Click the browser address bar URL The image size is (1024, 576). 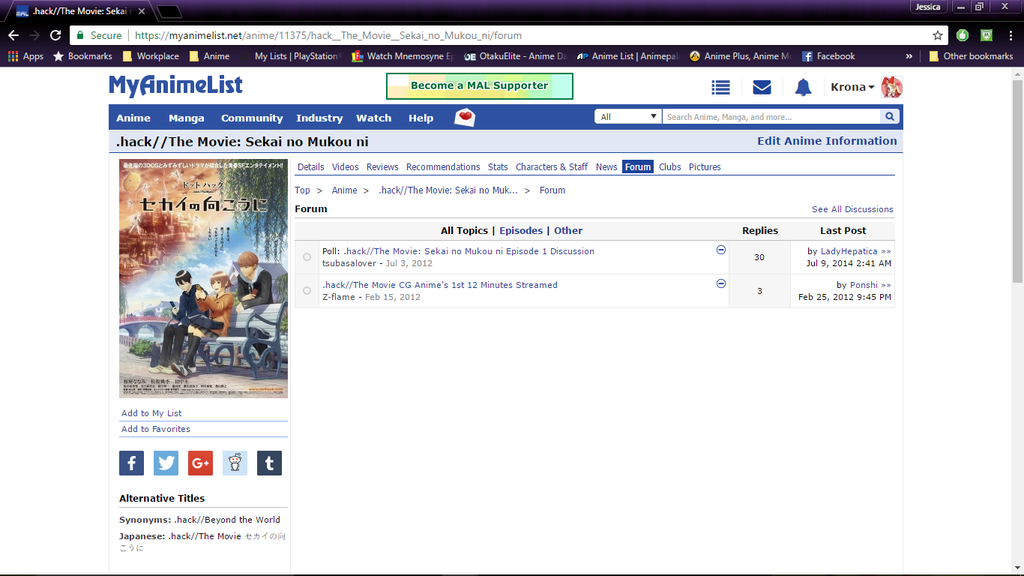click(x=328, y=35)
